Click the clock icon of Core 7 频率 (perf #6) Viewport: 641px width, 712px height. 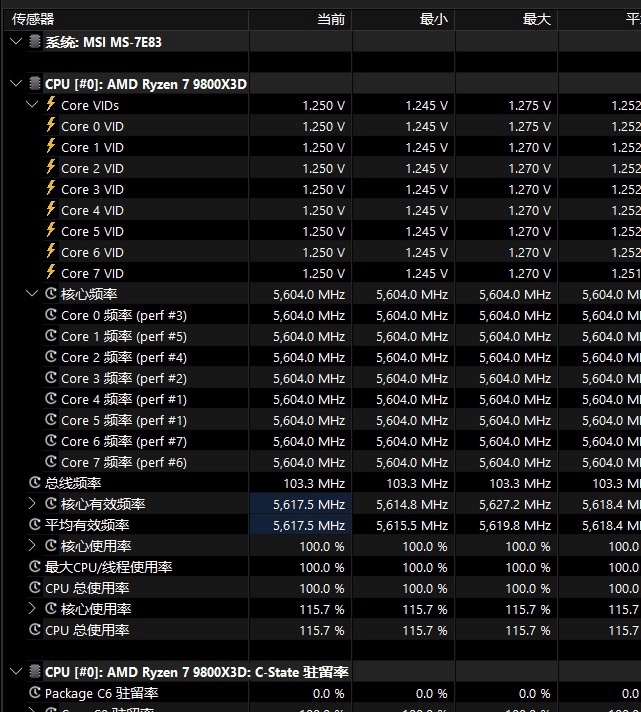[51, 461]
